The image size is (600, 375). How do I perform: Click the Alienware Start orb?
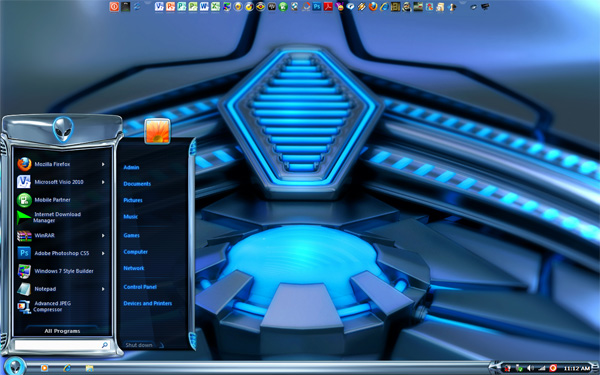[15, 366]
